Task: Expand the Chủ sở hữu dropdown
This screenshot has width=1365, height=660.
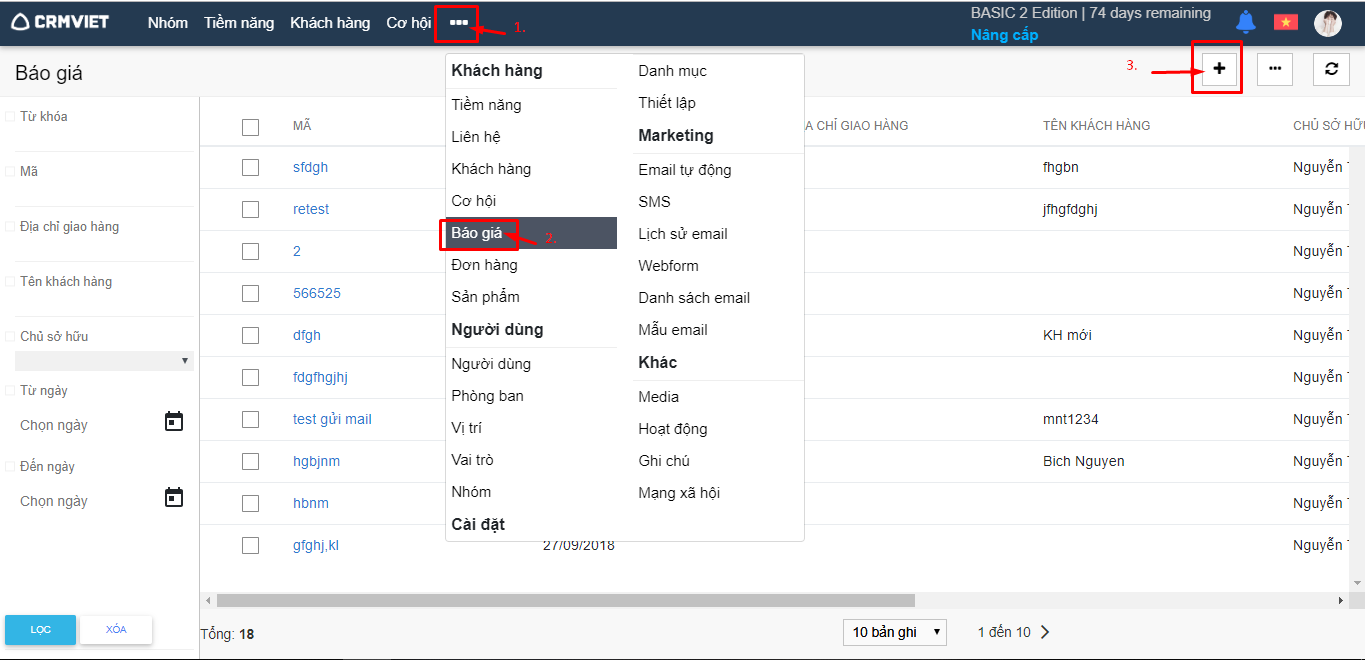Action: 104,361
